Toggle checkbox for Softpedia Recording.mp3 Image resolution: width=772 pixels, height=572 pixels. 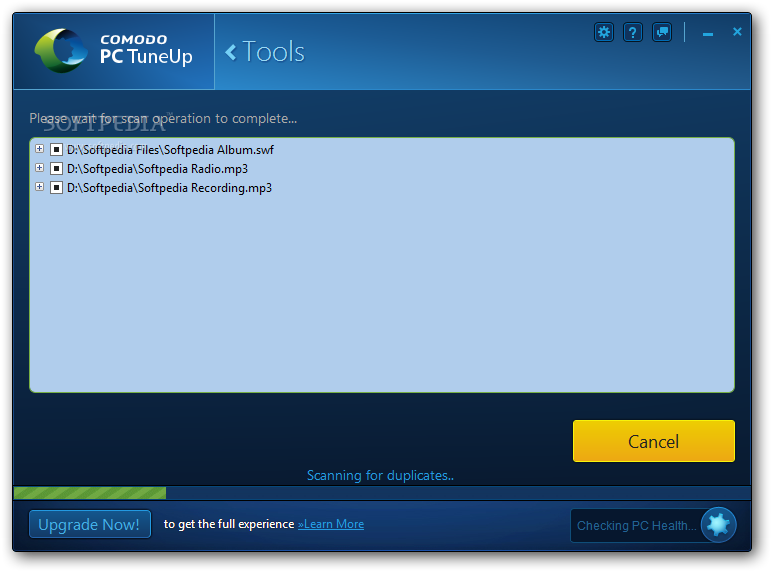pos(56,188)
